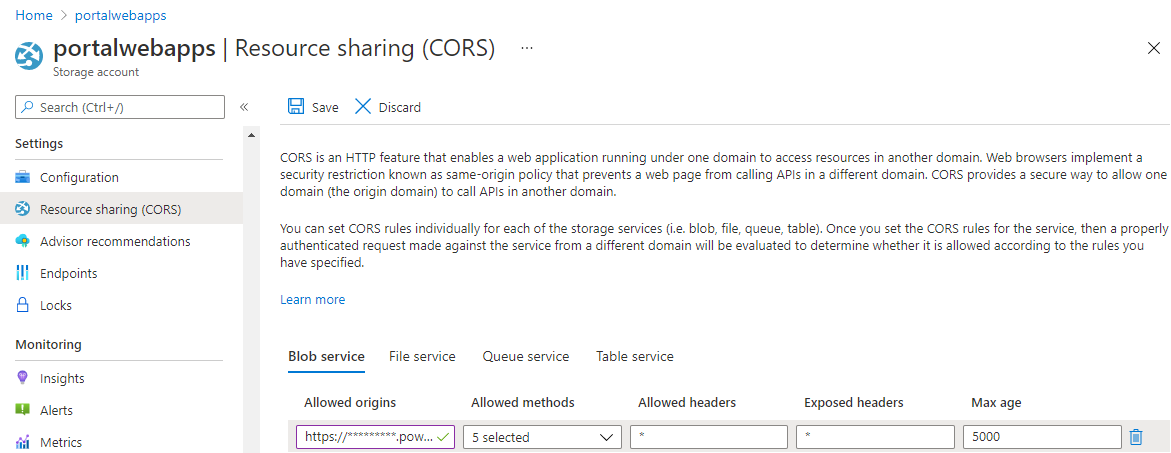Click the Configuration briefcase icon in sidebar
Viewport: 1171px width, 453px height.
pyautogui.click(x=22, y=178)
